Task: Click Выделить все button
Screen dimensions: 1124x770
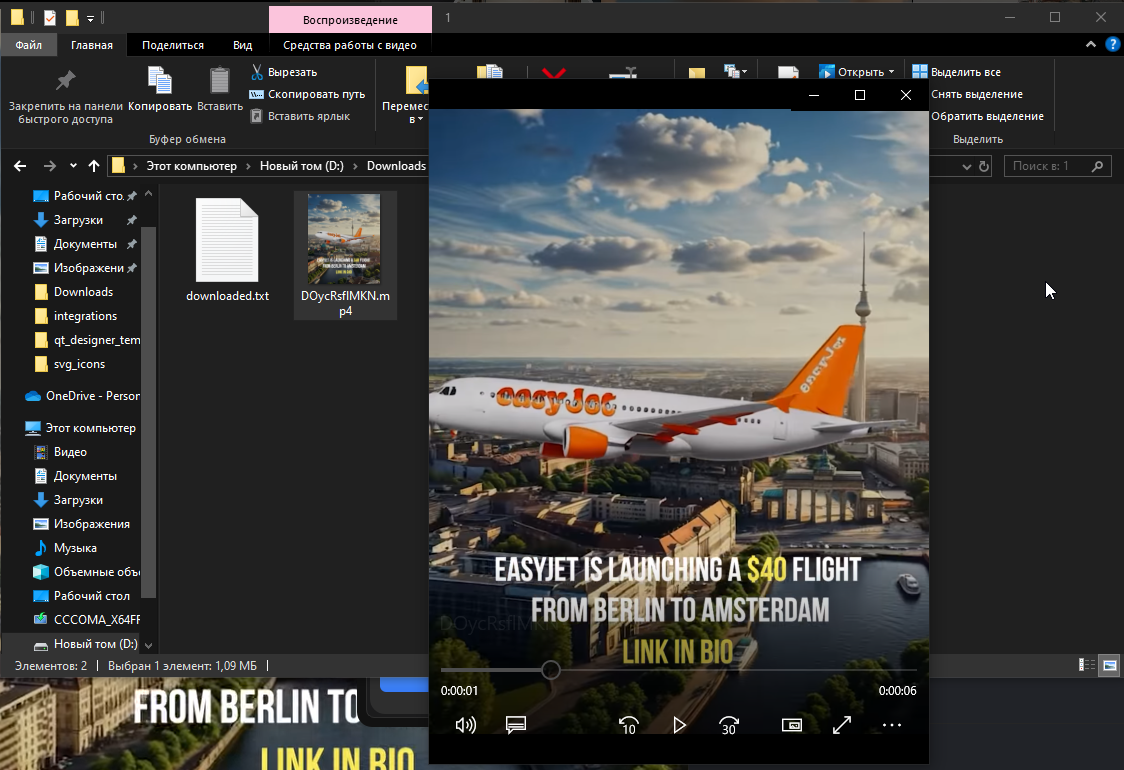Action: click(x=956, y=72)
